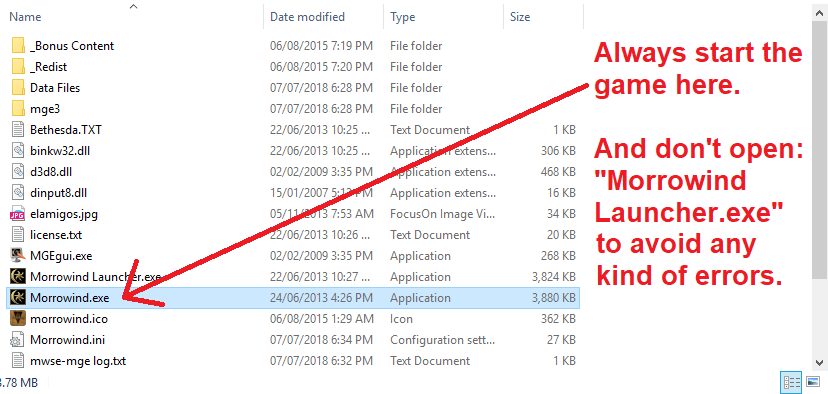Screen dimensions: 828x394
Task: Click the date 06/08/2015 7:19 PM
Action: click(322, 45)
